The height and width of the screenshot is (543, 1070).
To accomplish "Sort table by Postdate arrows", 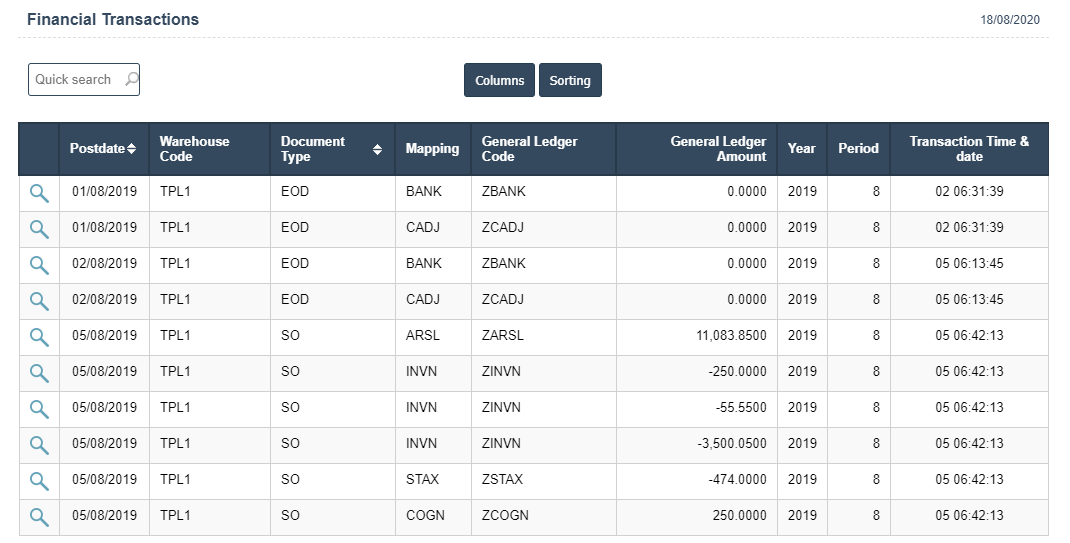I will click(x=132, y=149).
